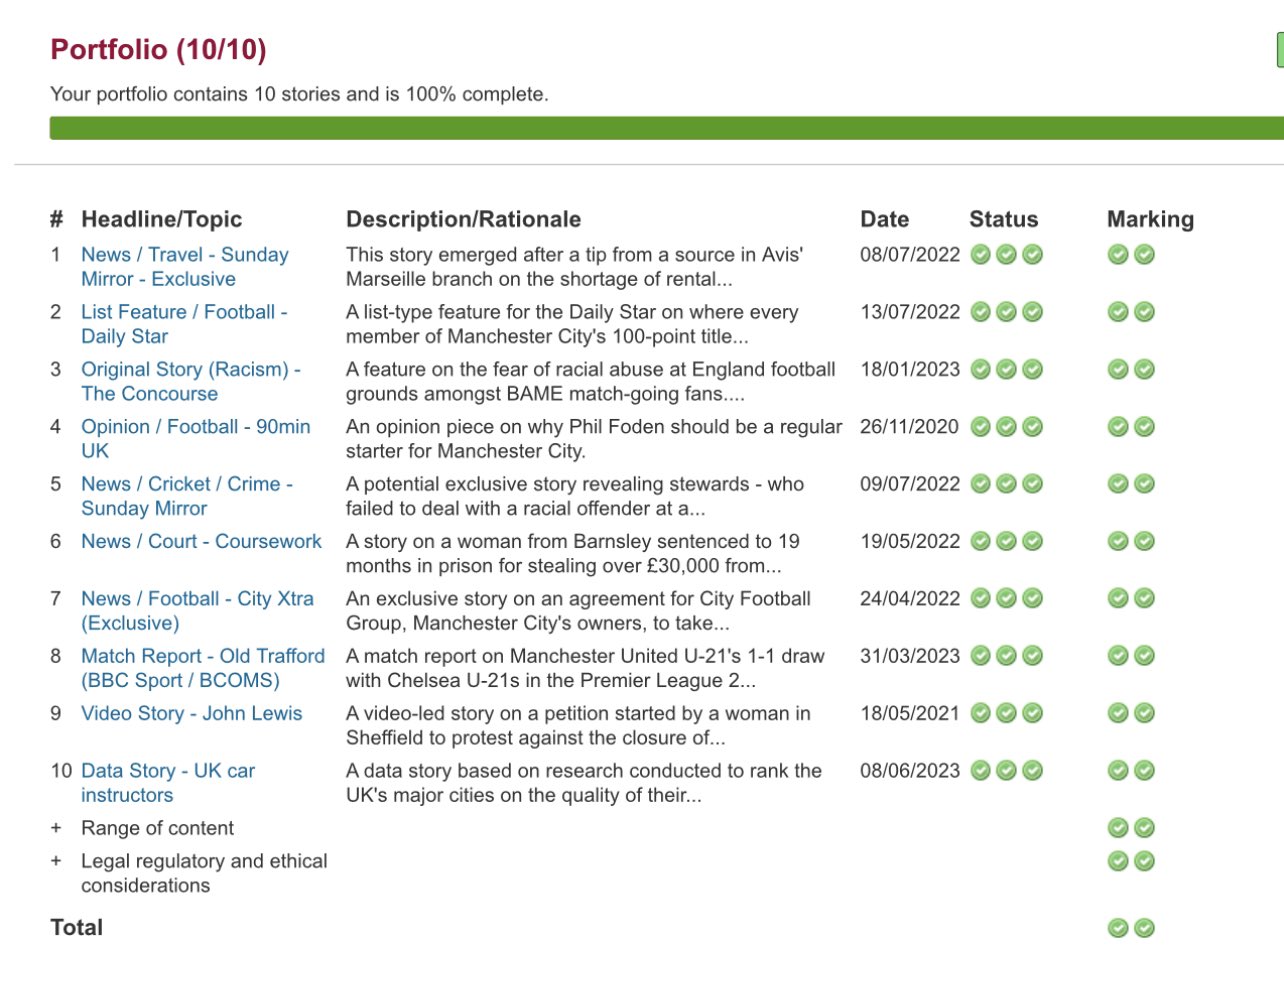Screen dimensions: 1284x993
Task: Click the marking icon for Range of content
Action: click(x=1117, y=827)
